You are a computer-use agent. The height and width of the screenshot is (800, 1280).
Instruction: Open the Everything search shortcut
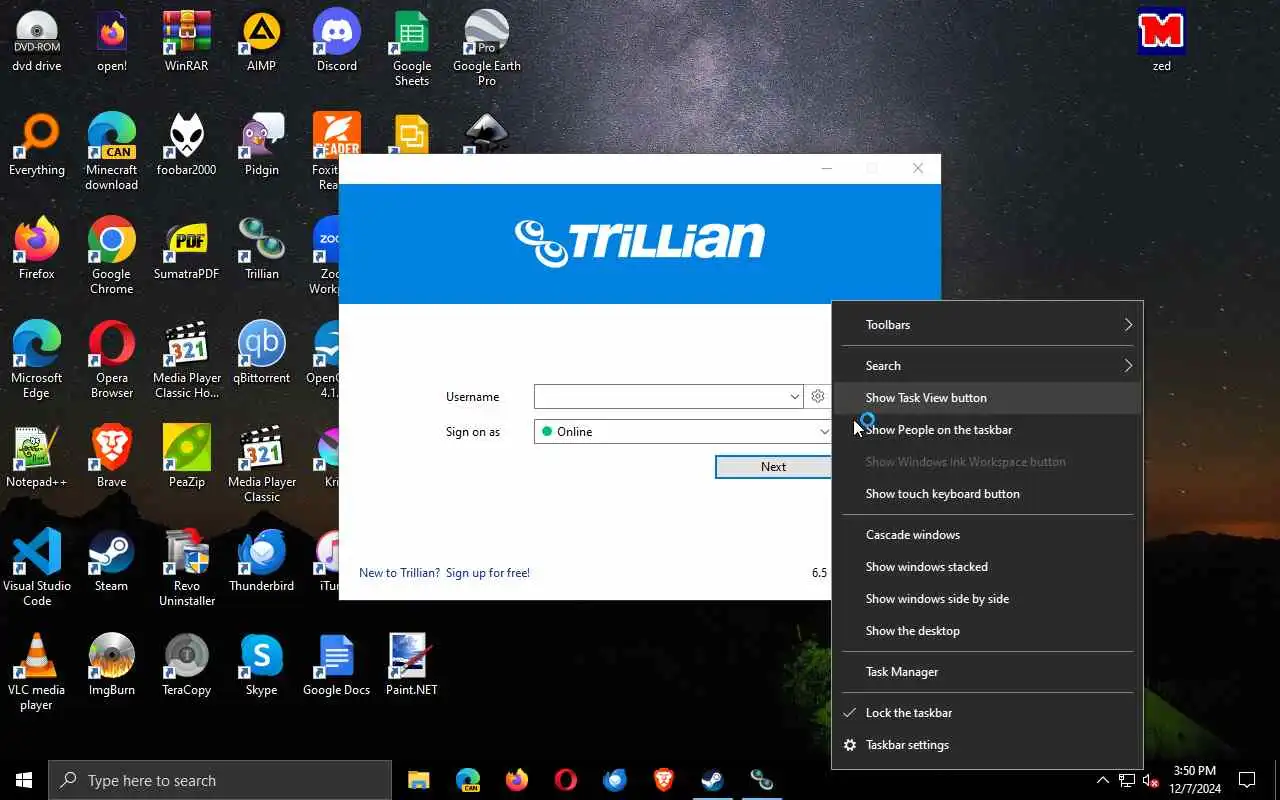click(37, 145)
